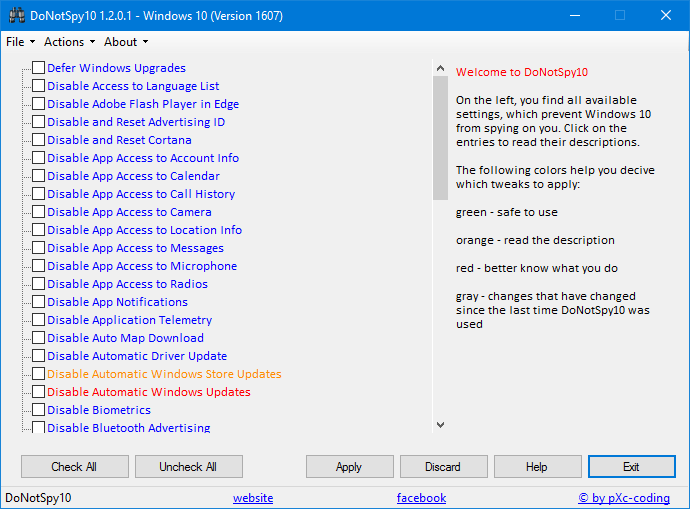Click the Exit button
Viewport: 690px width, 509px height.
(x=632, y=467)
